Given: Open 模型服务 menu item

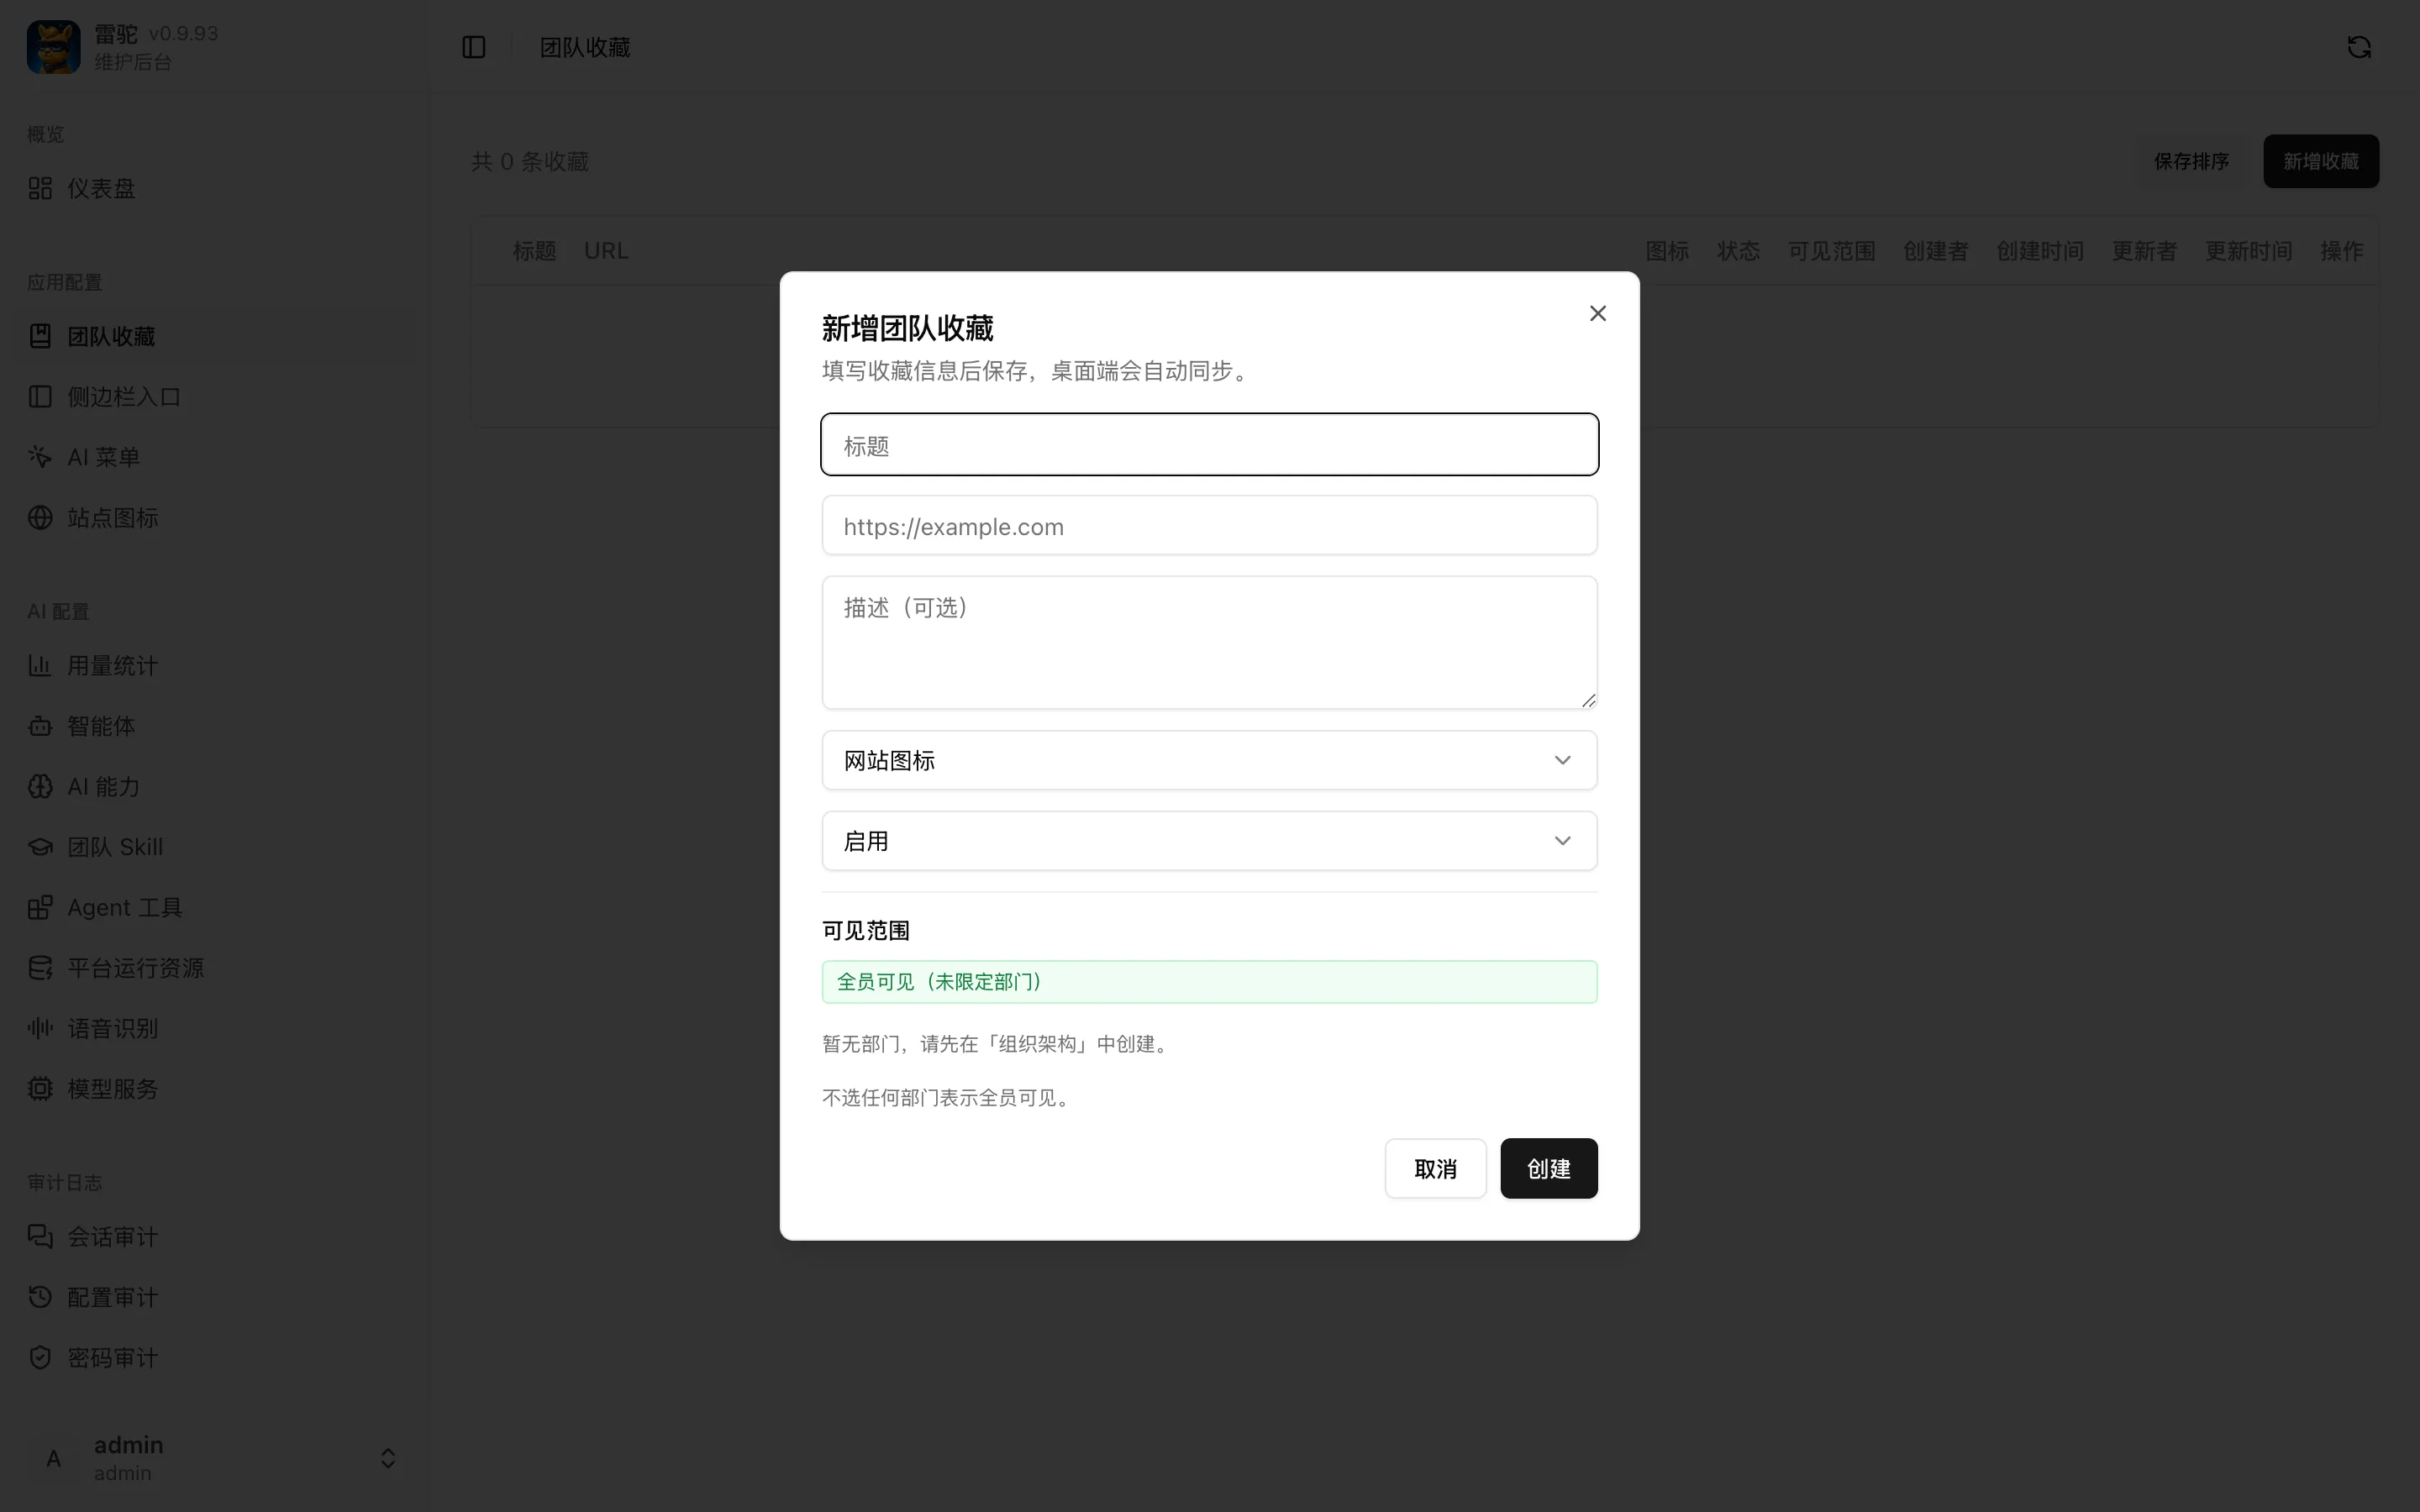Looking at the screenshot, I should 215,1089.
